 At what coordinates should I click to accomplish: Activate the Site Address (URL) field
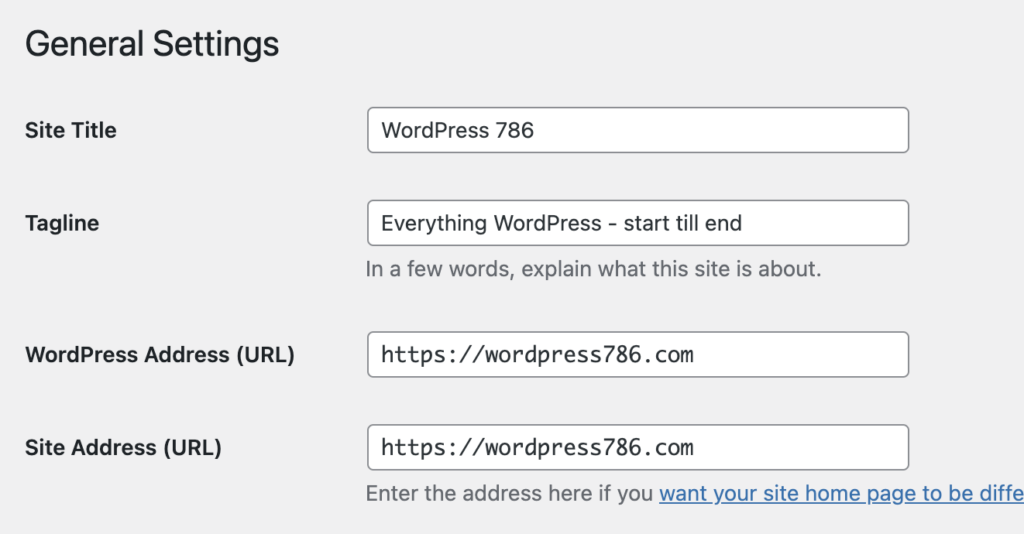637,447
